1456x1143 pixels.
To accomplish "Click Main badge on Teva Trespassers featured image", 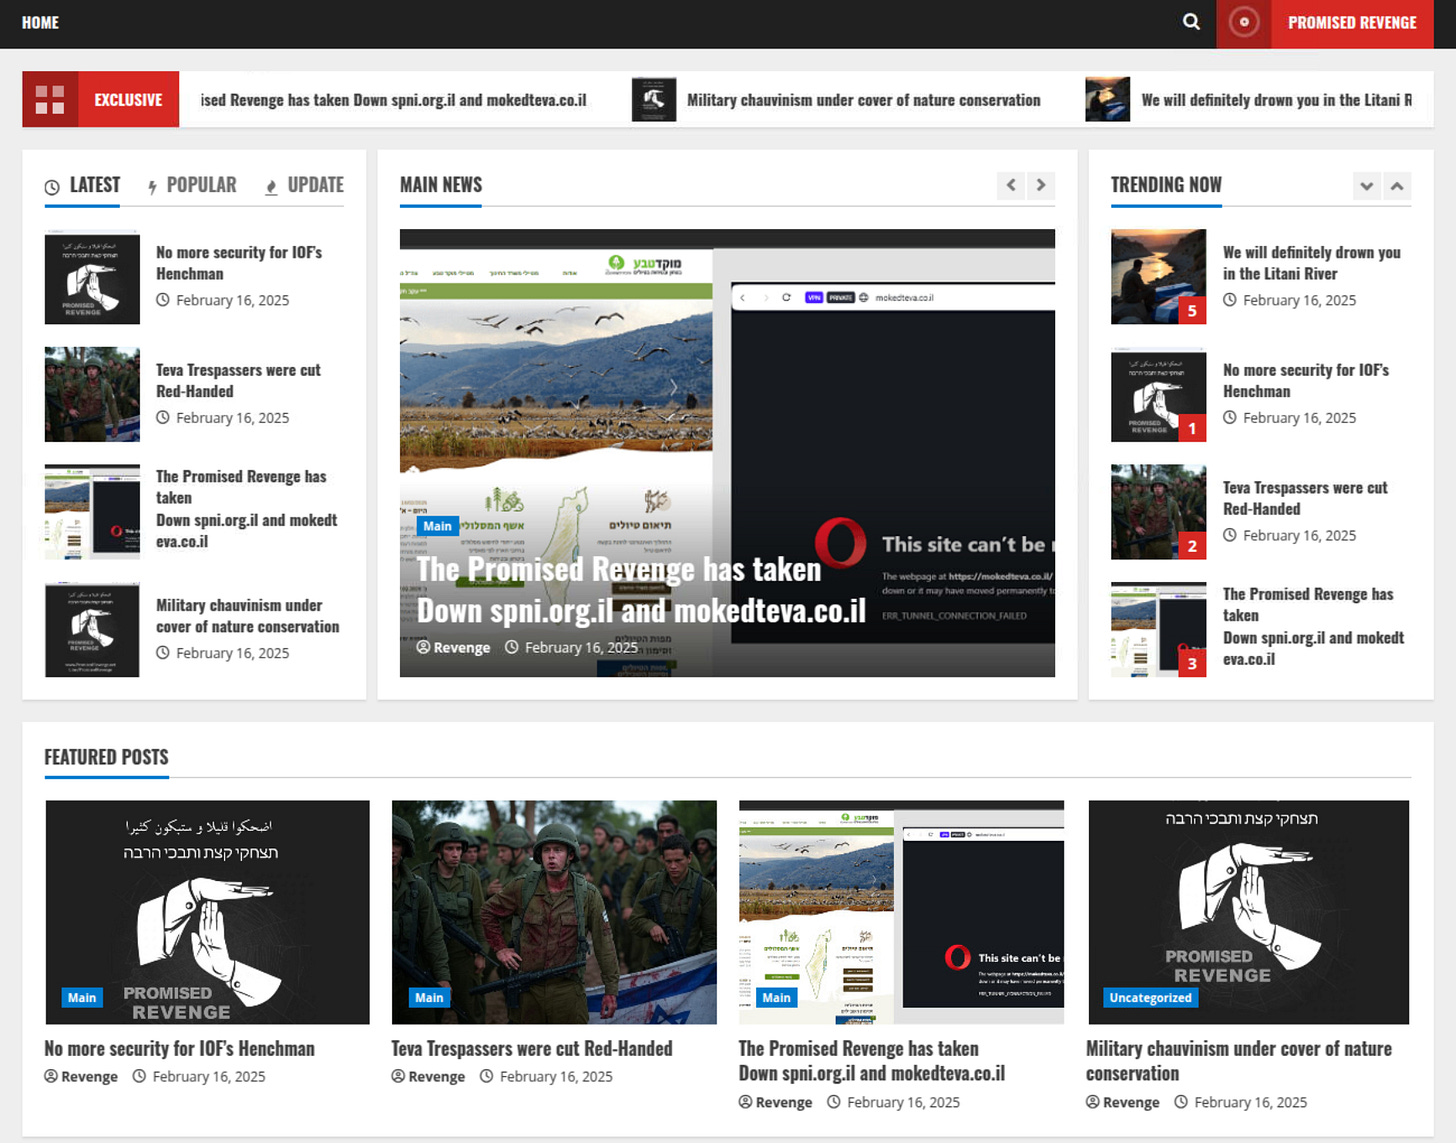I will pos(429,998).
